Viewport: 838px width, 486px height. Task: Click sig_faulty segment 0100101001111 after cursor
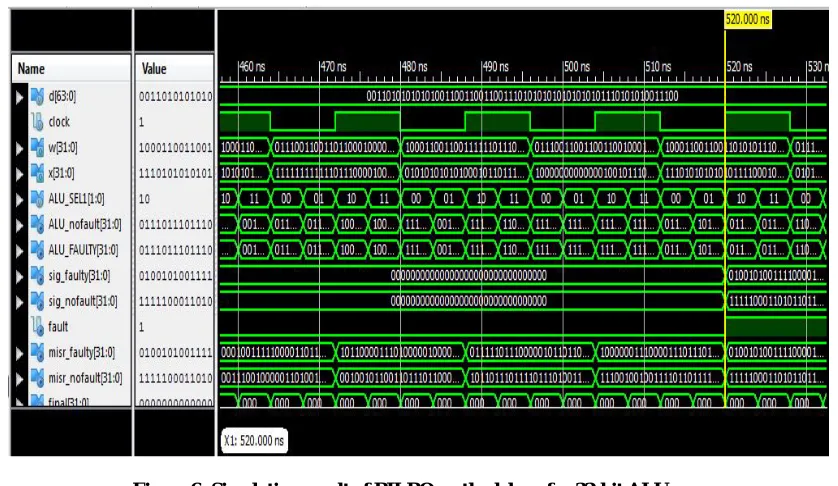(x=776, y=276)
